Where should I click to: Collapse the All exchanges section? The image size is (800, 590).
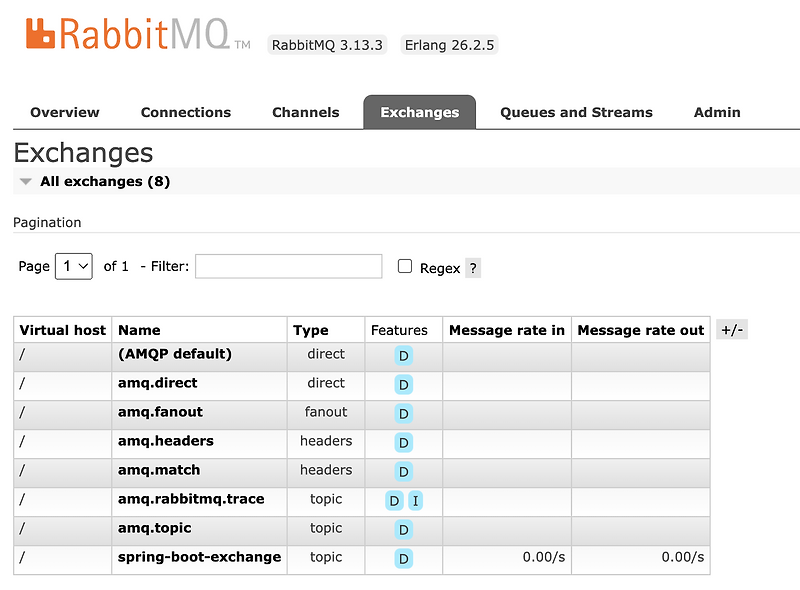[x=25, y=182]
